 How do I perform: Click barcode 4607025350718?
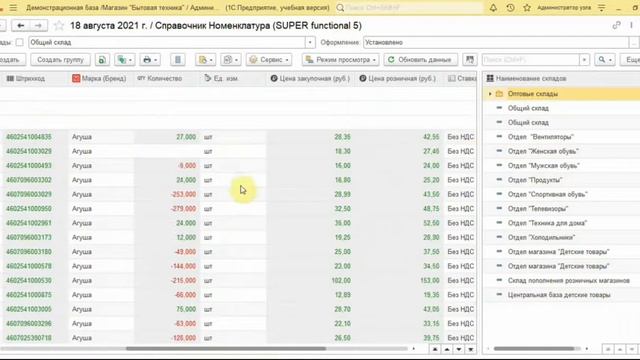pos(29,338)
